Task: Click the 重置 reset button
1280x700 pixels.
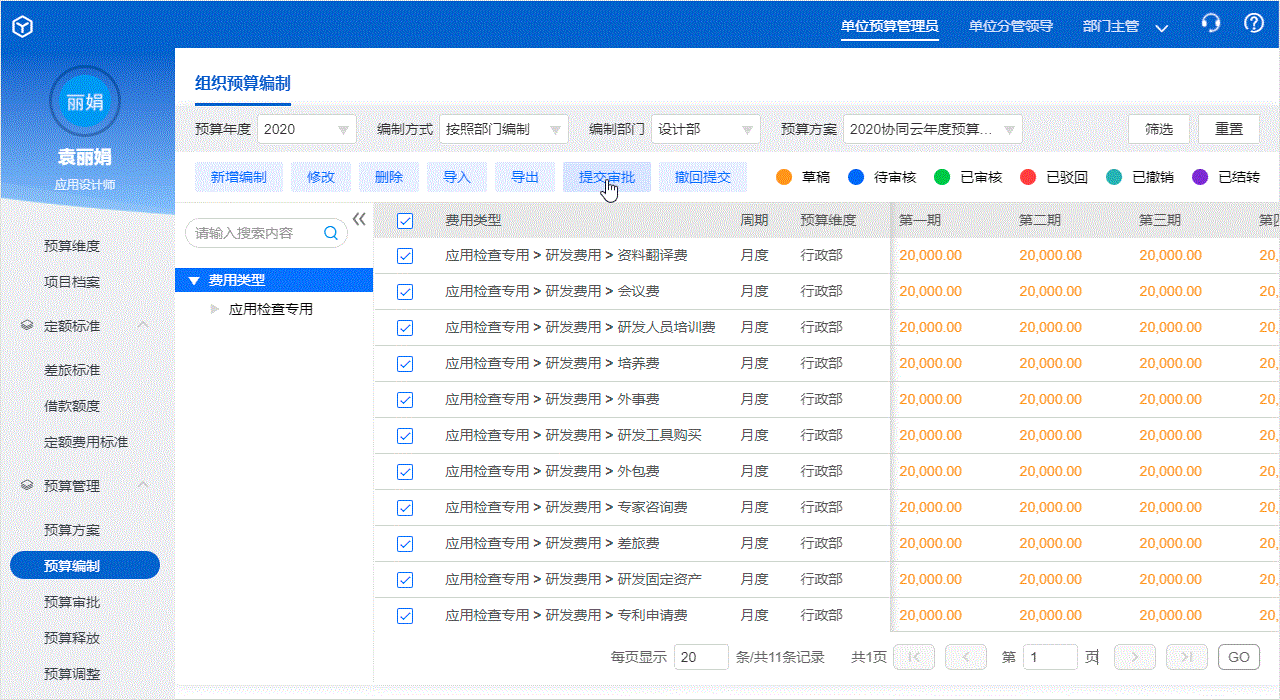Action: [1229, 129]
